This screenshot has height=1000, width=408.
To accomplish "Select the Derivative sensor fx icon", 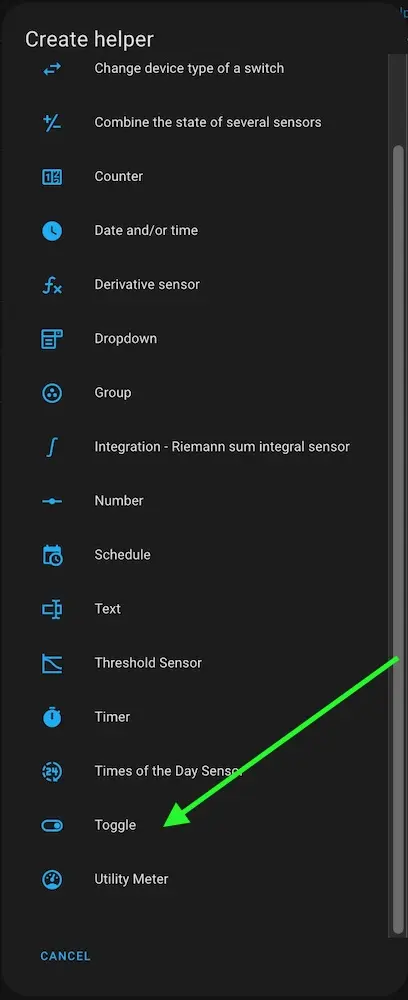I will (52, 284).
